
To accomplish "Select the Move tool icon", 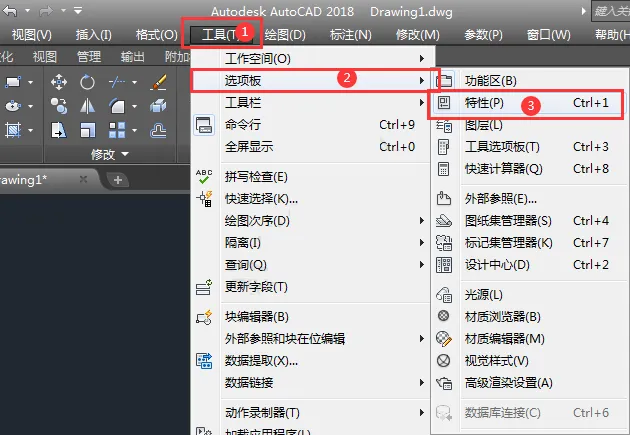I will pyautogui.click(x=59, y=82).
